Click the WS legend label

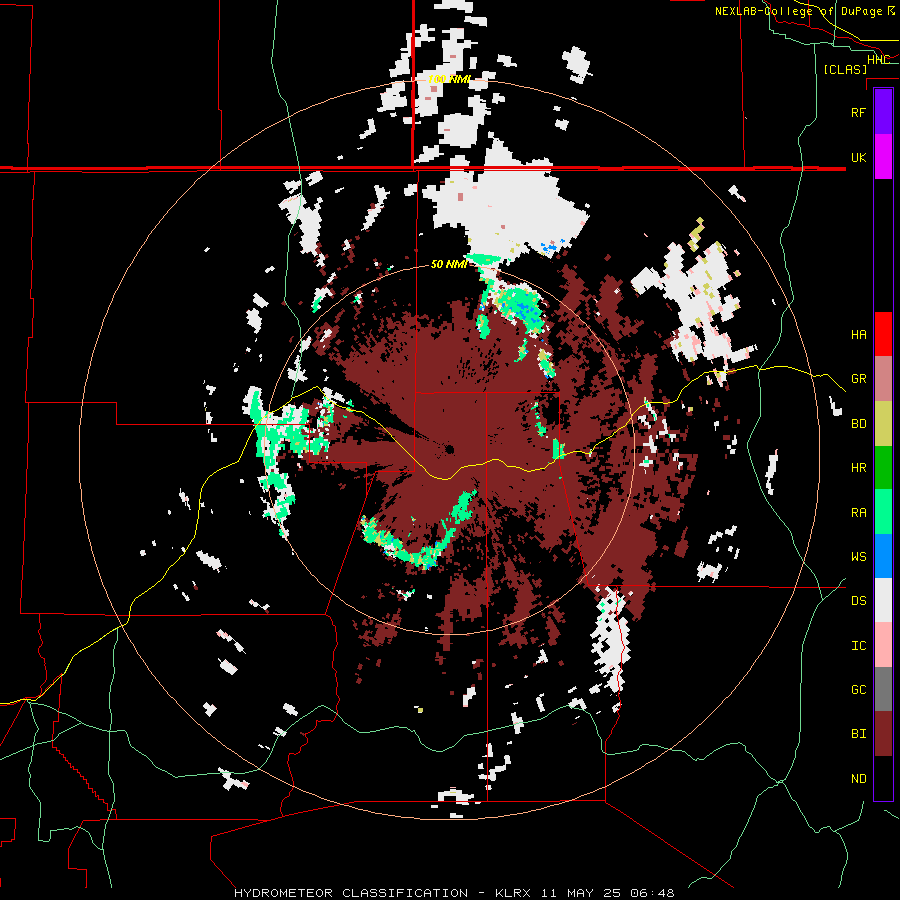pyautogui.click(x=858, y=557)
